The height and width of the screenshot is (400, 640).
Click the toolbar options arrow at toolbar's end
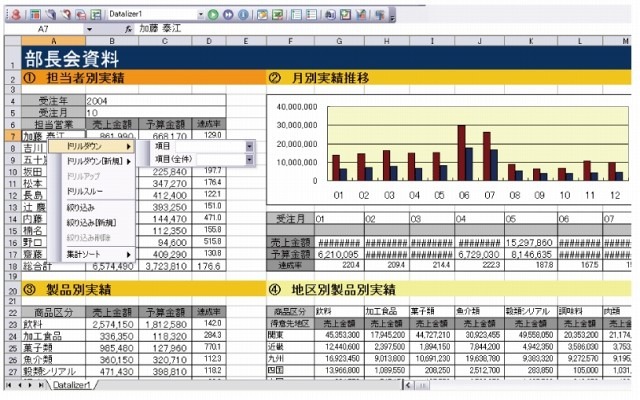pos(392,16)
